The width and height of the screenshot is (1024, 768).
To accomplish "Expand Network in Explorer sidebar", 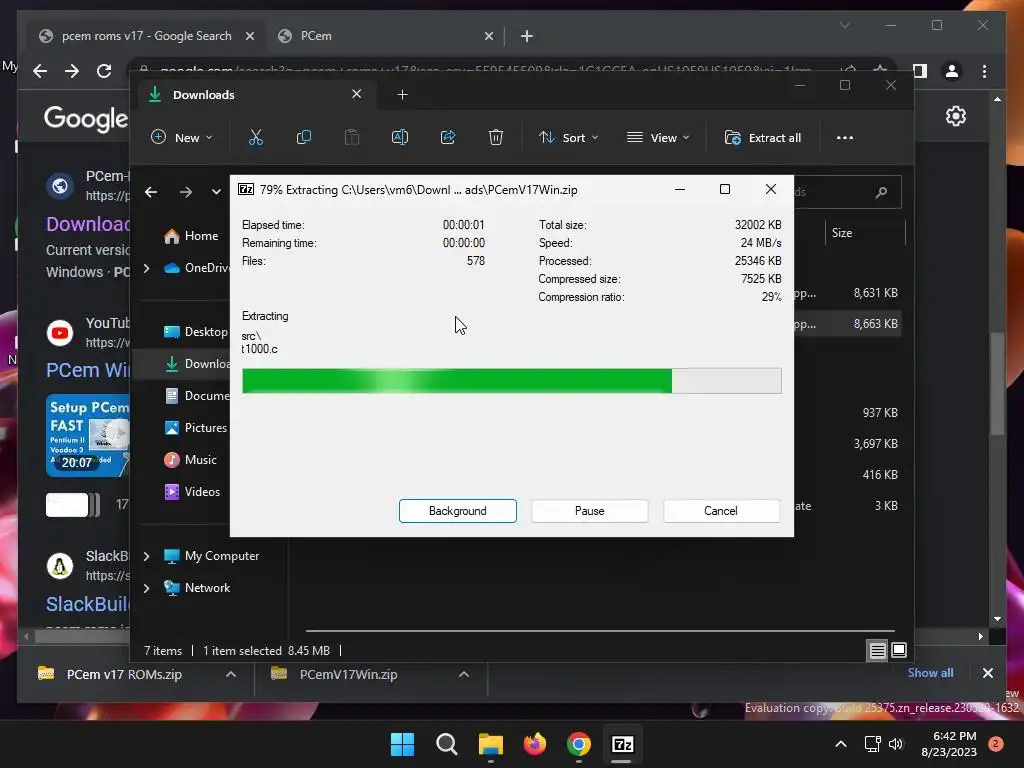I will [x=146, y=588].
